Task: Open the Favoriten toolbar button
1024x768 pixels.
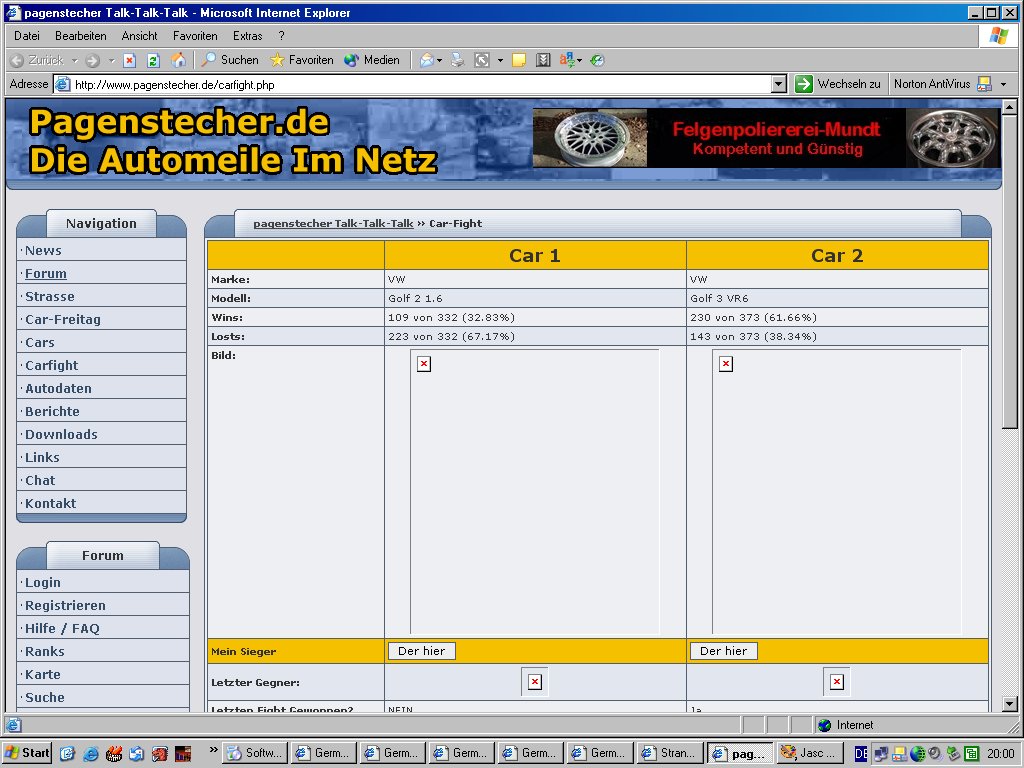Action: (302, 60)
